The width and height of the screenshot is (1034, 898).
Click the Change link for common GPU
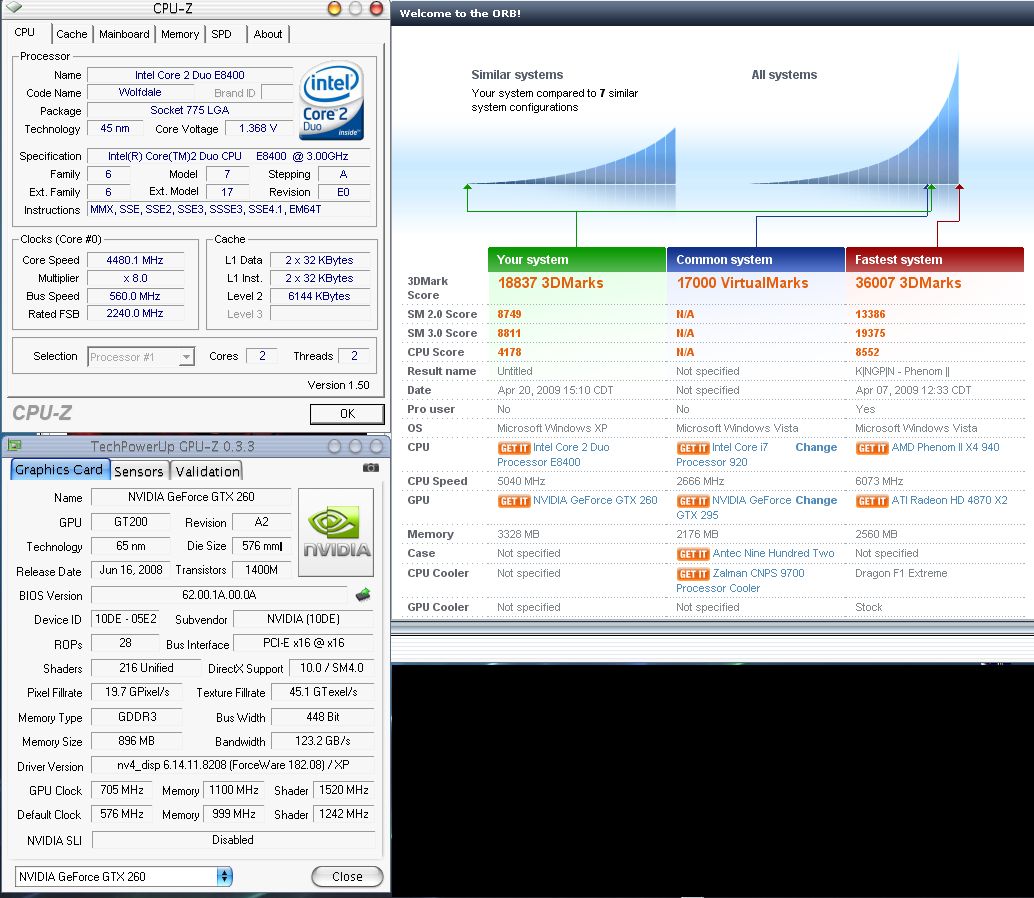pos(816,500)
